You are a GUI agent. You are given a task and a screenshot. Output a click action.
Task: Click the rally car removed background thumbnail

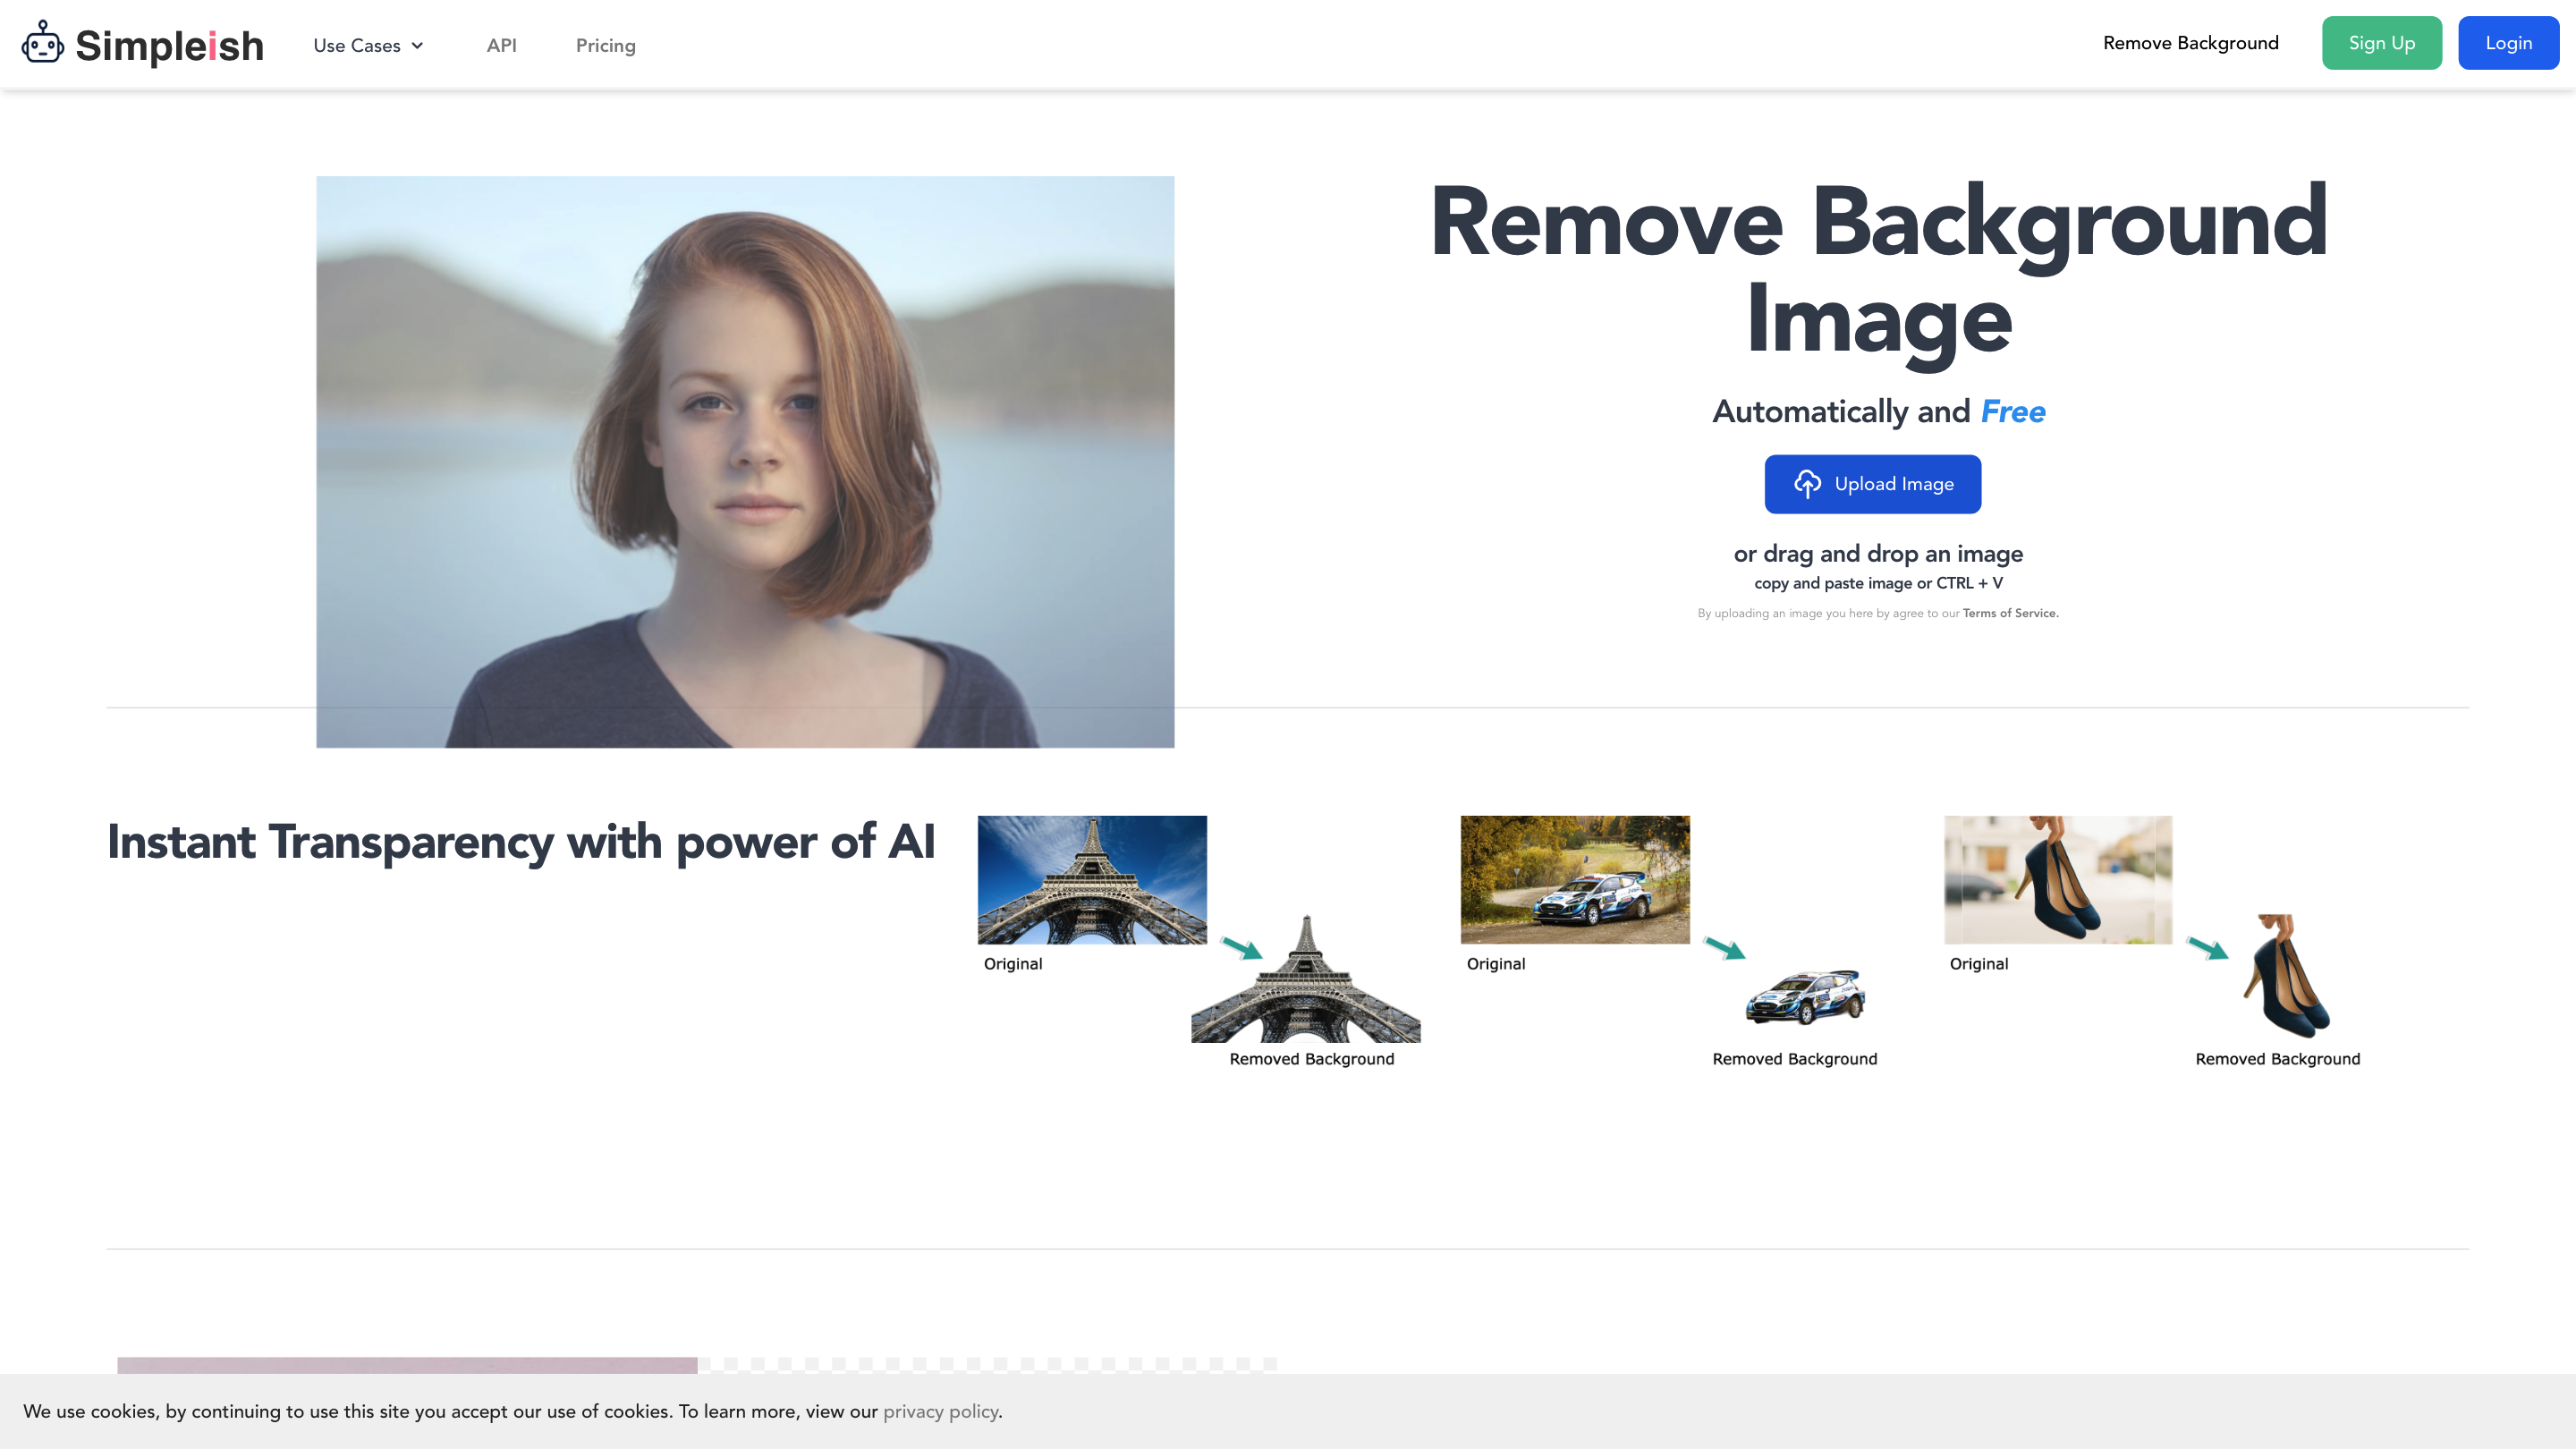1805,997
